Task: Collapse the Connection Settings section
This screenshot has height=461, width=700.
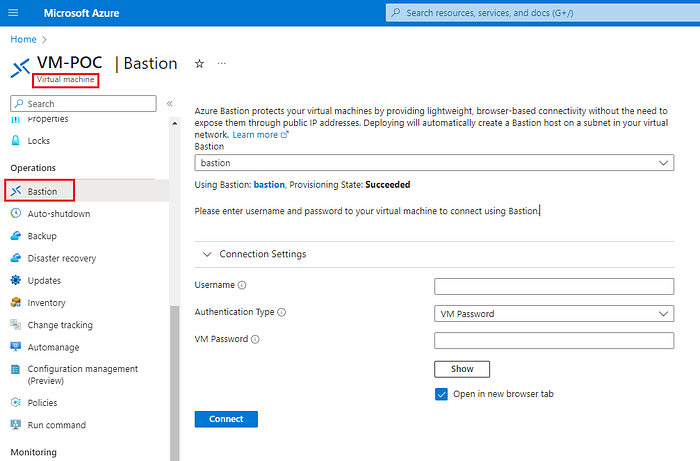Action: [207, 254]
